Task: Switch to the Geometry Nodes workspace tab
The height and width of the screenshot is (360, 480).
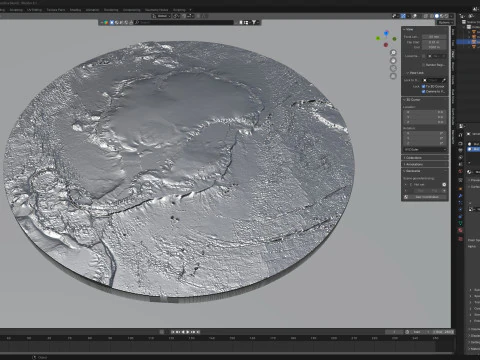Action: pyautogui.click(x=156, y=10)
